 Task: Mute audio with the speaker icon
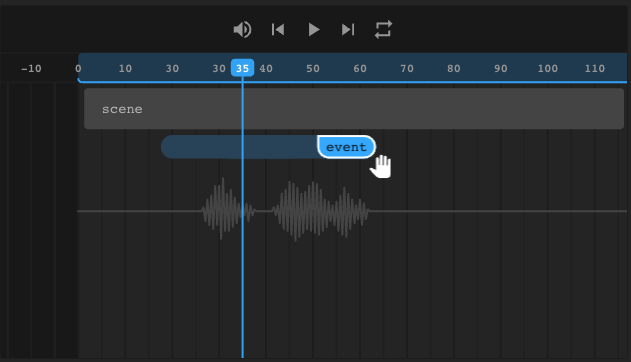[242, 30]
